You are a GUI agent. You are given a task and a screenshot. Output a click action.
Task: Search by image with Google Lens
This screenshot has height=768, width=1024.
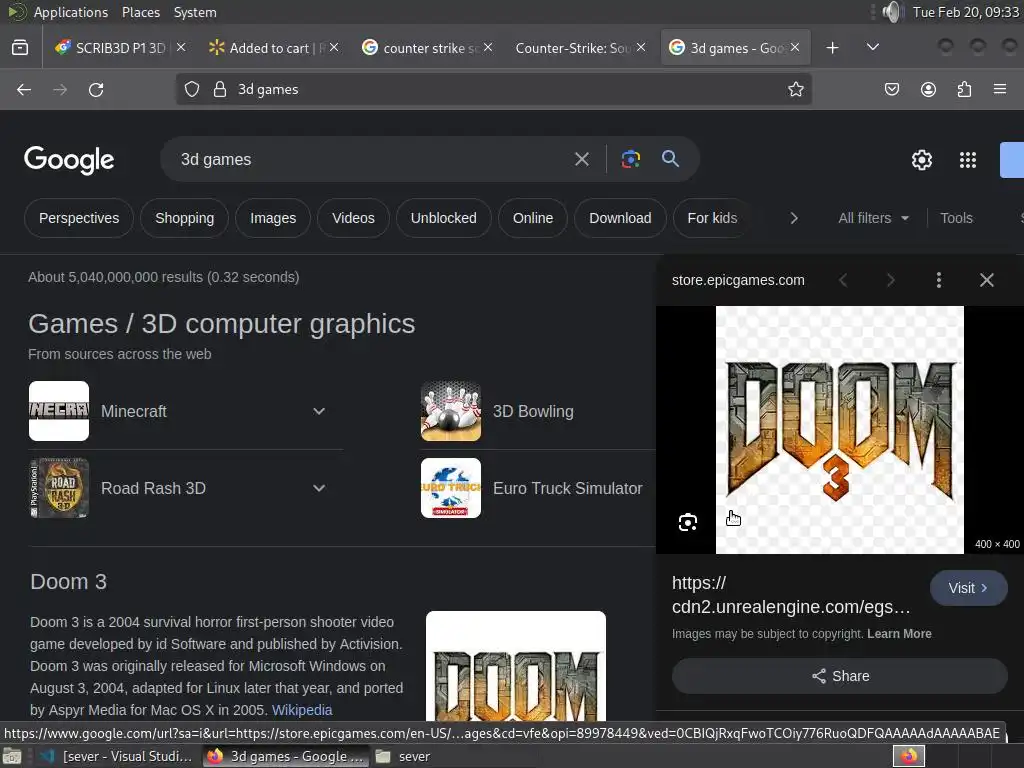point(630,159)
